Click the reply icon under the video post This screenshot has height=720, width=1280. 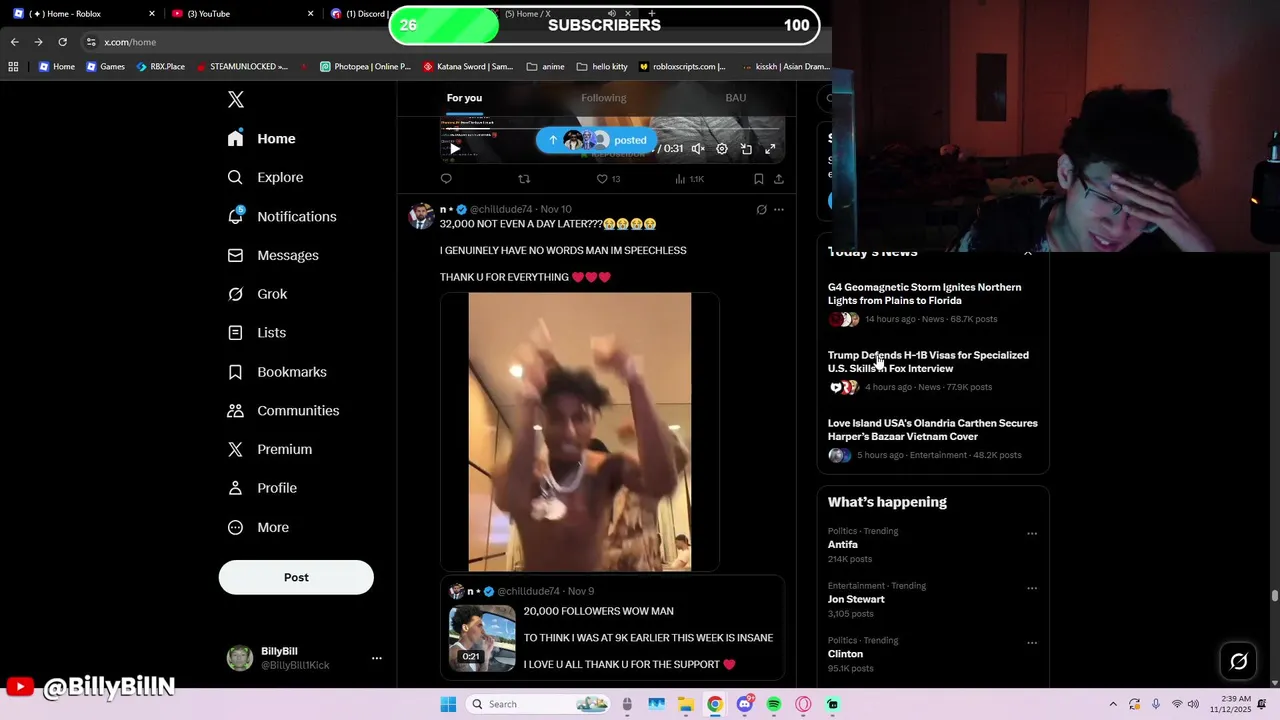[x=446, y=179]
